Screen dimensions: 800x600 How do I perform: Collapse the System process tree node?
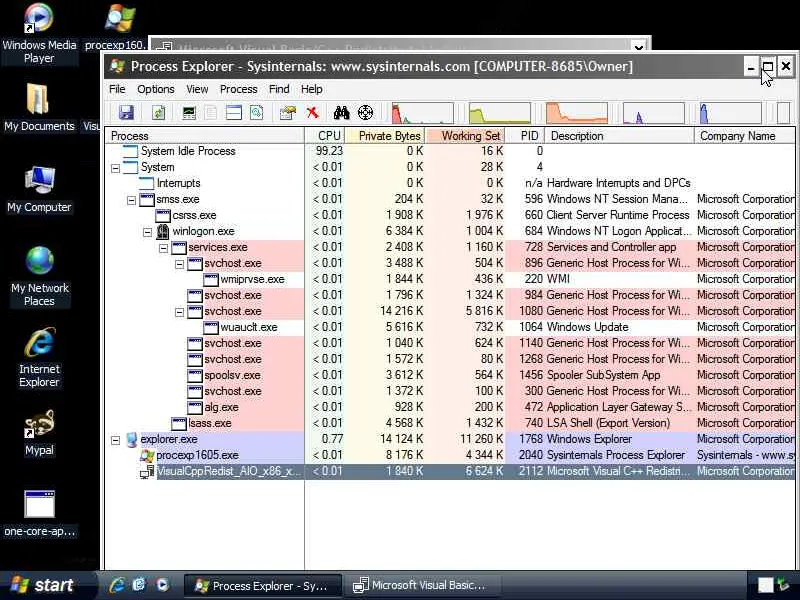[115, 168]
